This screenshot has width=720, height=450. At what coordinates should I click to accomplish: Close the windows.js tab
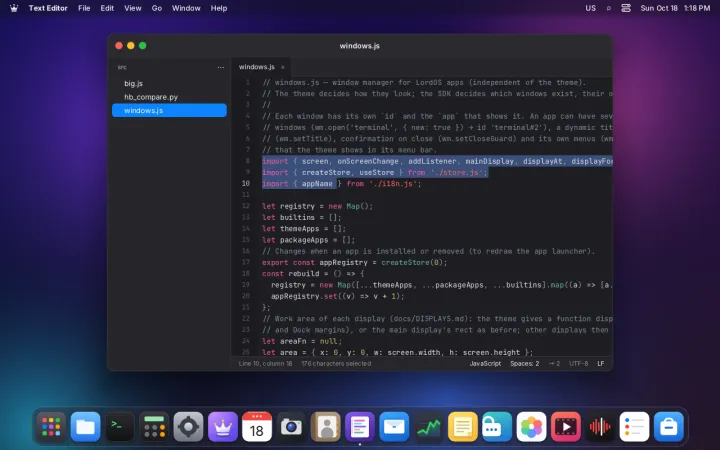click(283, 67)
